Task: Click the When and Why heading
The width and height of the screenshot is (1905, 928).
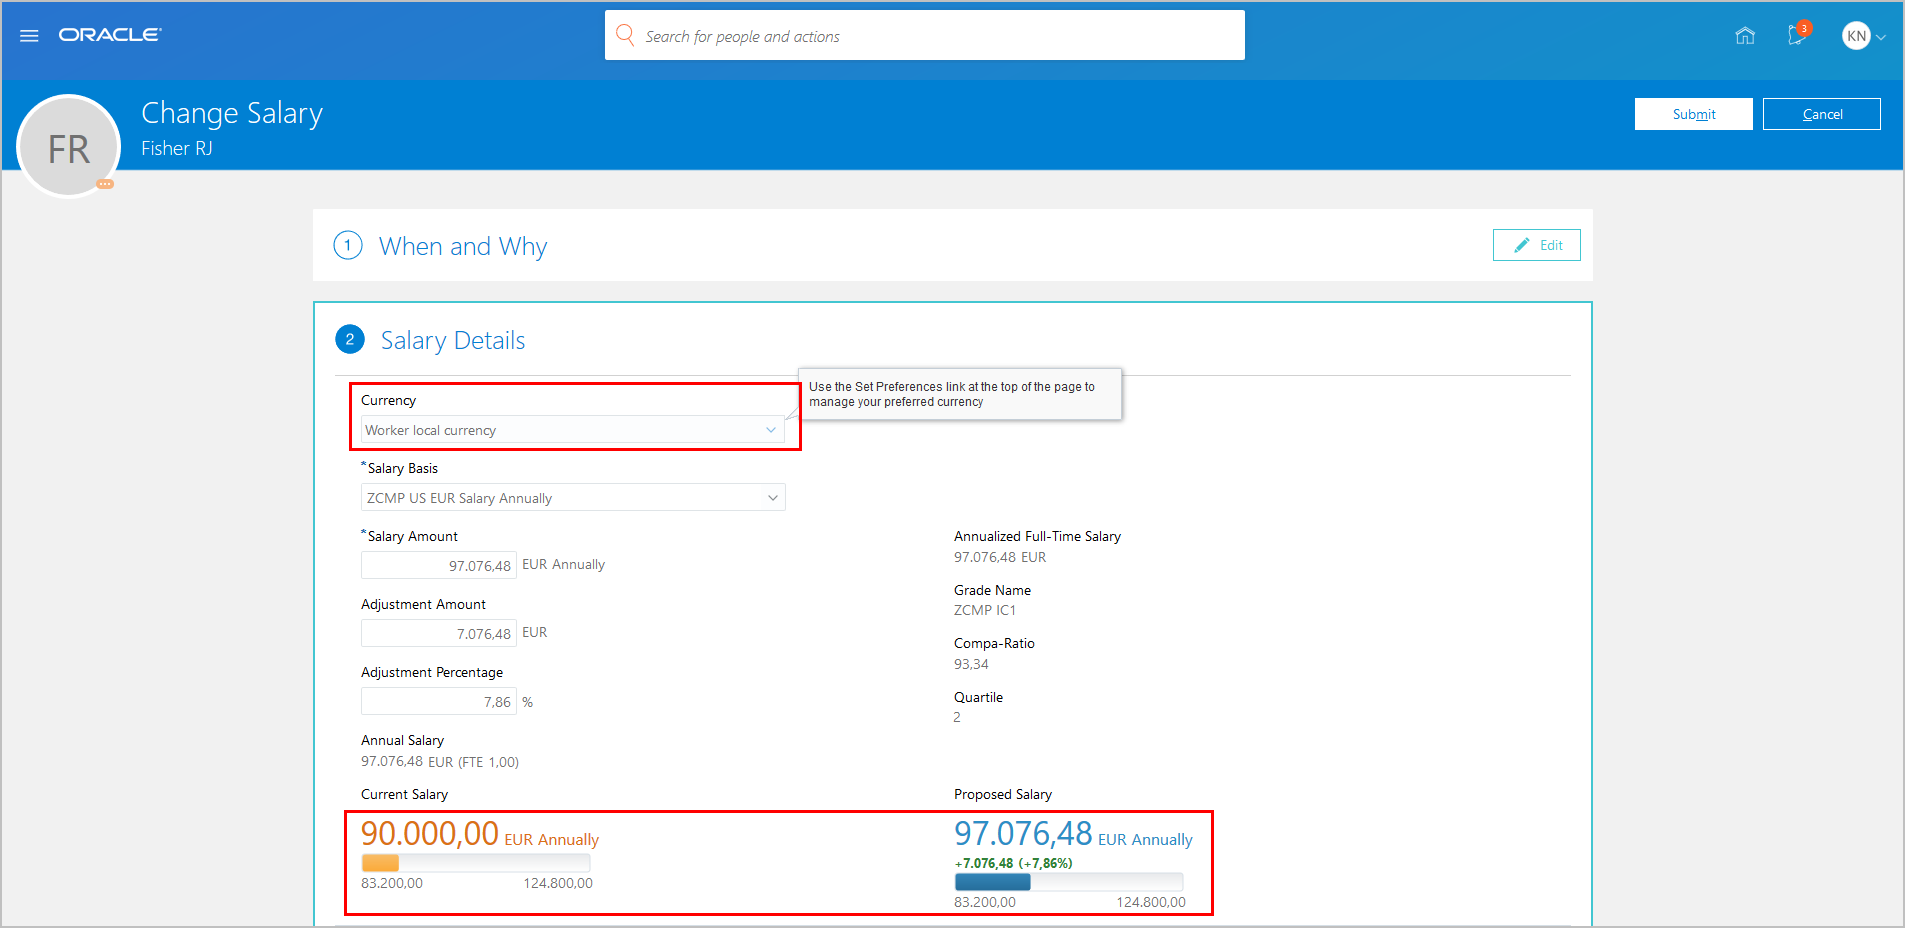Action: [x=463, y=246]
